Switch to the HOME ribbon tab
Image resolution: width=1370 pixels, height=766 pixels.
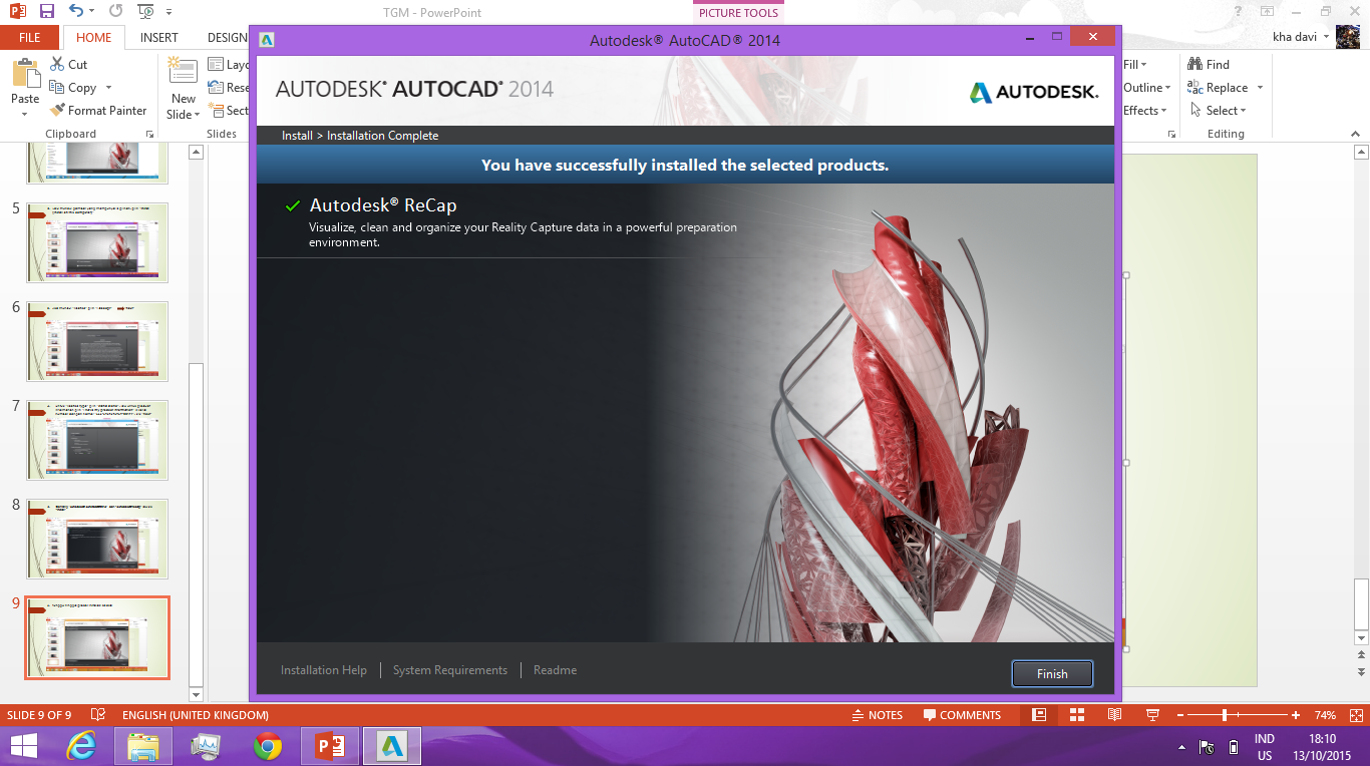pyautogui.click(x=93, y=37)
